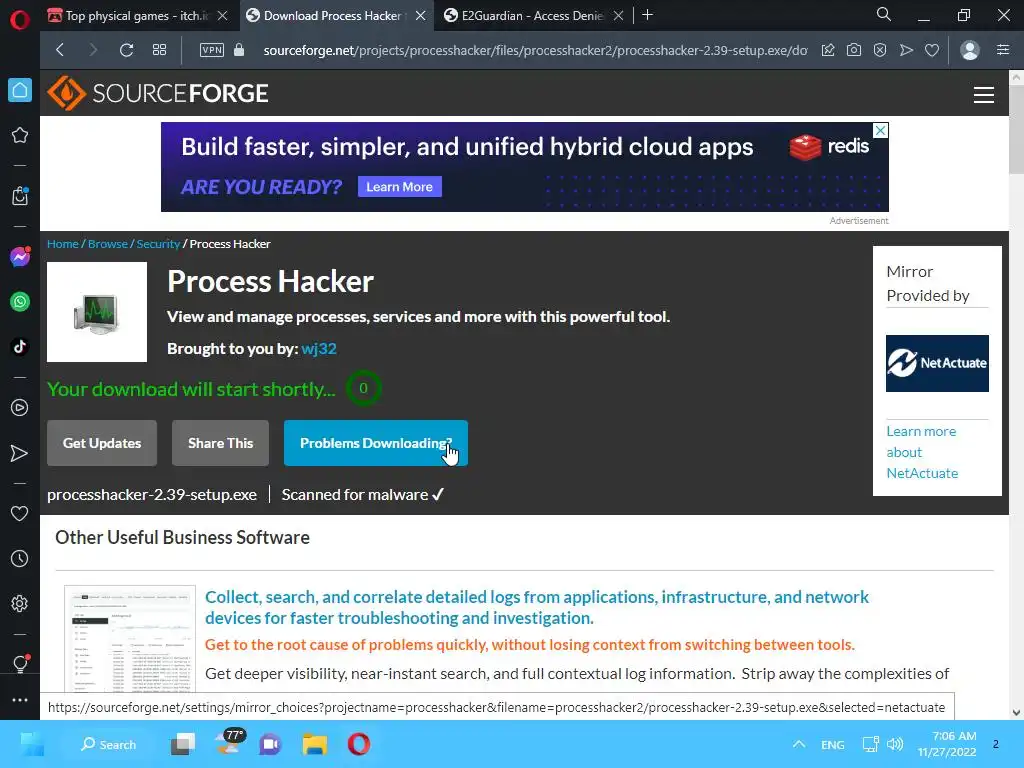Image resolution: width=1024 pixels, height=768 pixels.
Task: Open Learn more about NetActuate link
Action: 922,452
